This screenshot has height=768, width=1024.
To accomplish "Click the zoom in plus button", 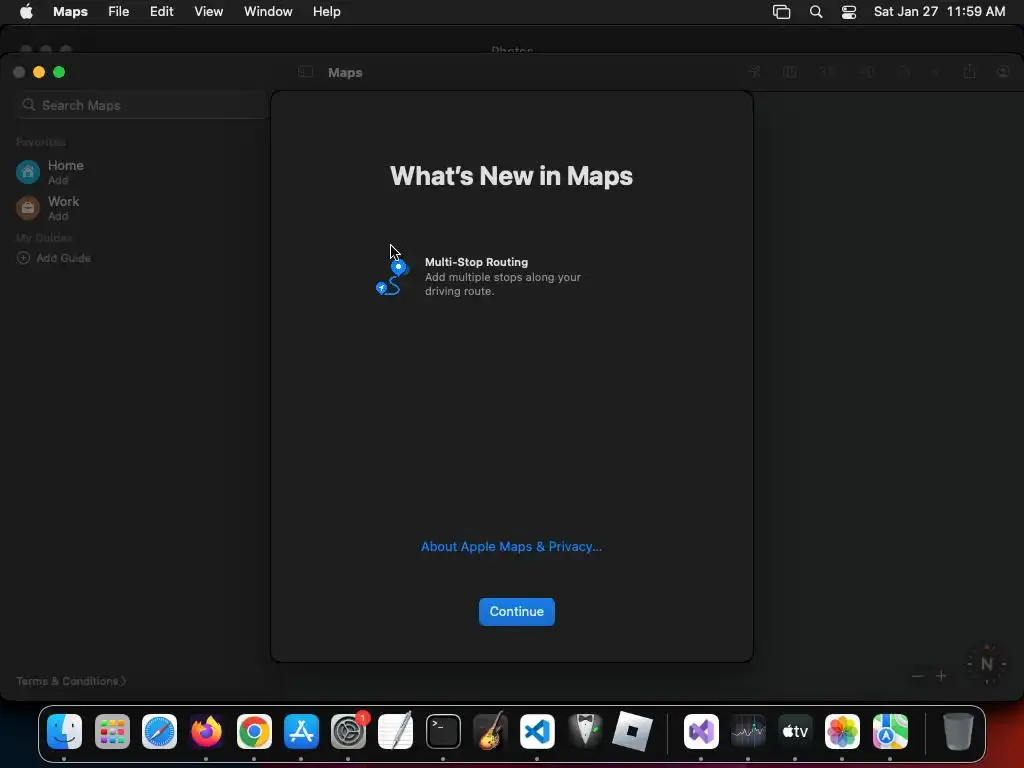I will tap(941, 676).
